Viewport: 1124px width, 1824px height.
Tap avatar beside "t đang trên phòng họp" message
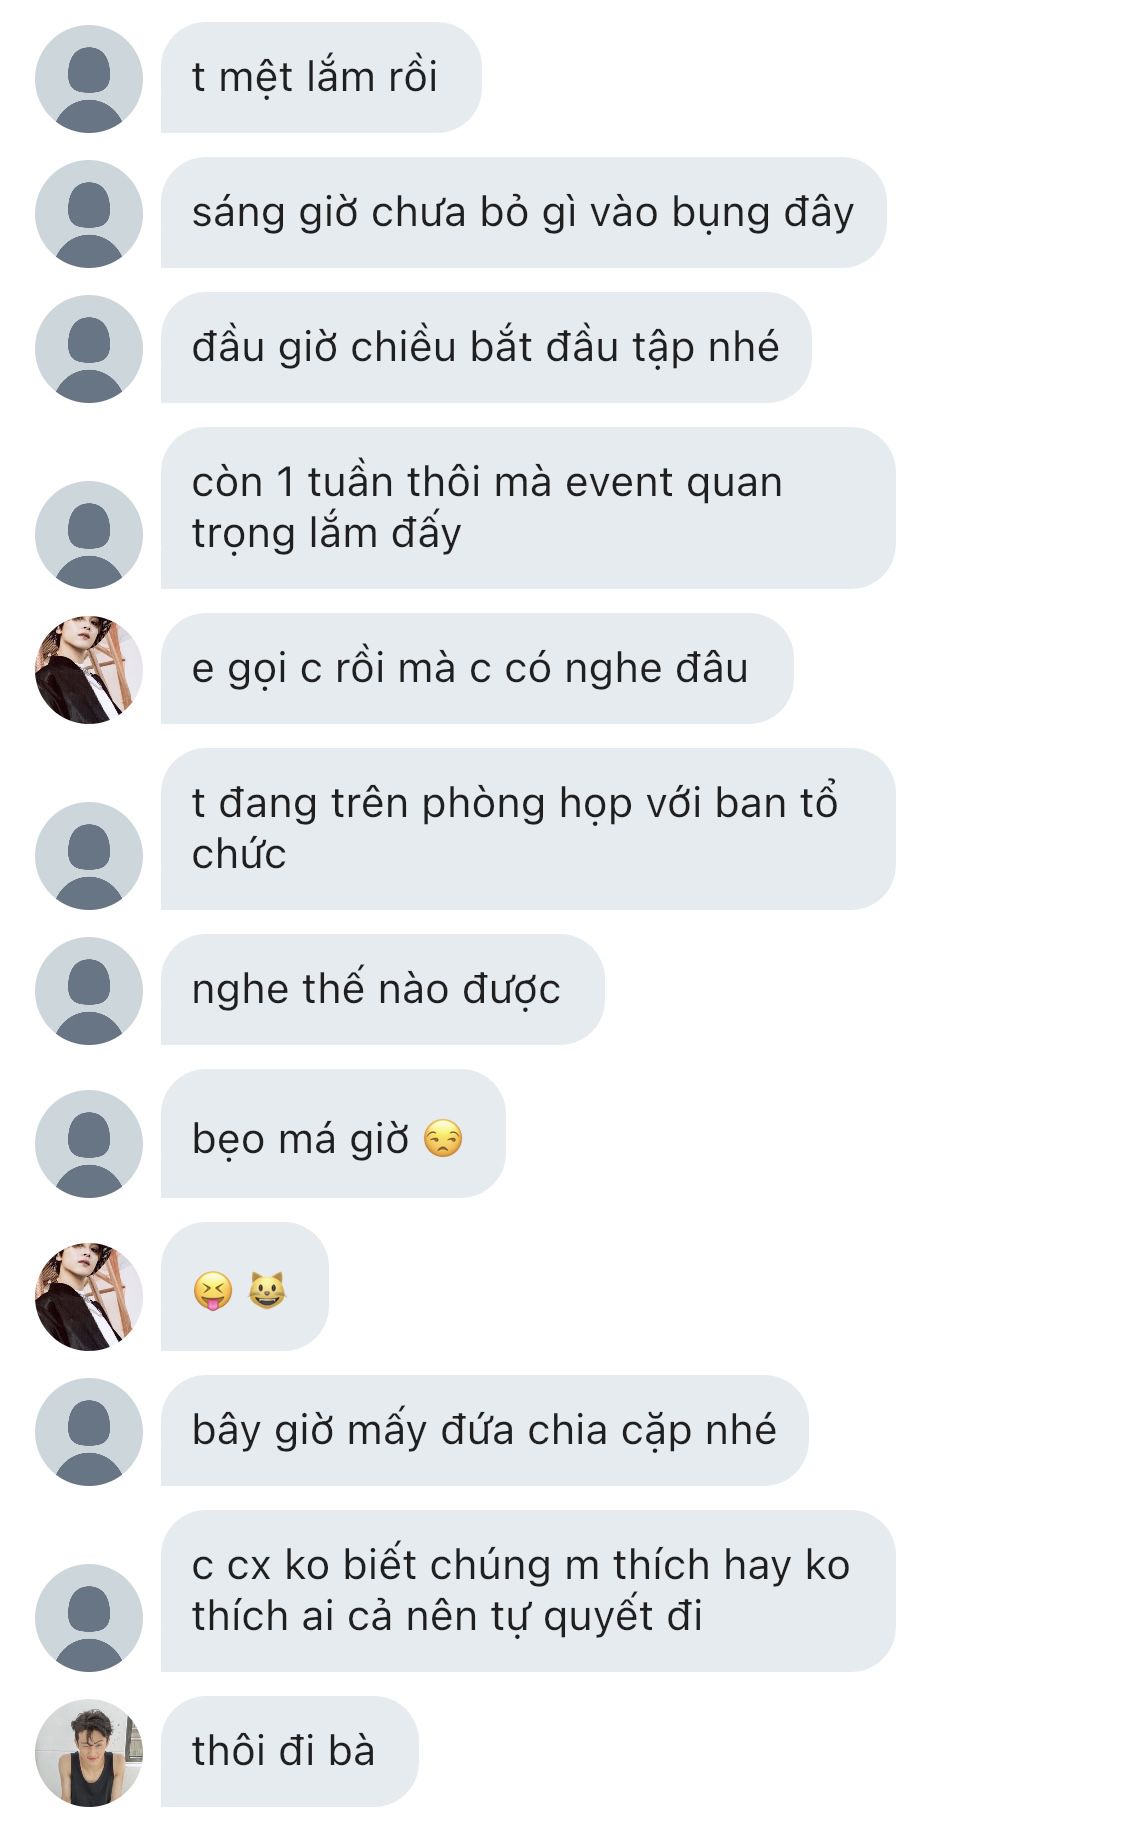[x=89, y=856]
